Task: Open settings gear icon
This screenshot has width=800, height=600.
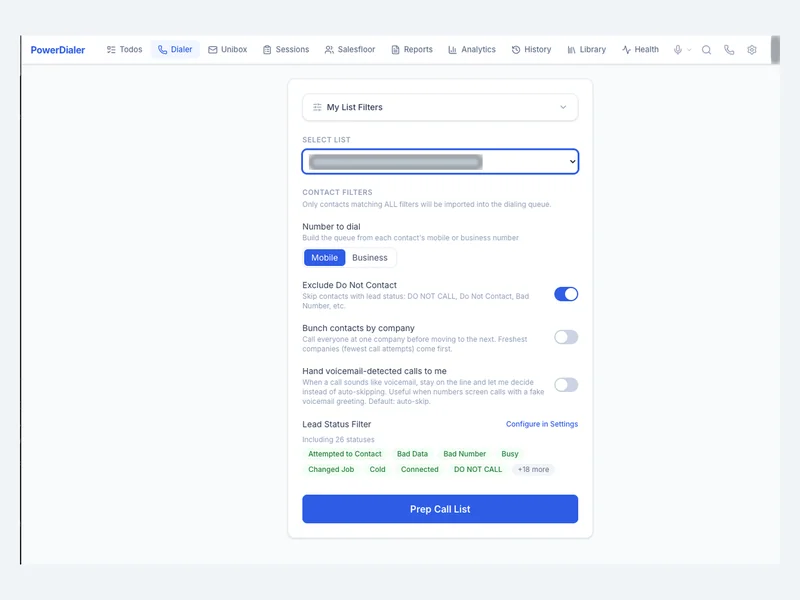Action: tap(752, 50)
